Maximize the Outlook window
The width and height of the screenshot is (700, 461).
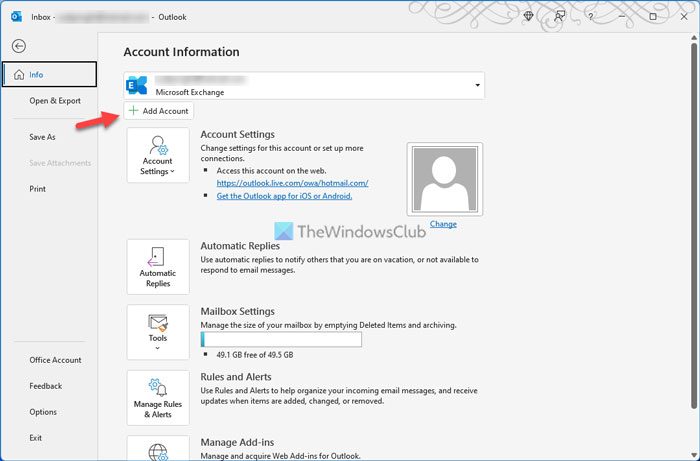click(x=653, y=17)
